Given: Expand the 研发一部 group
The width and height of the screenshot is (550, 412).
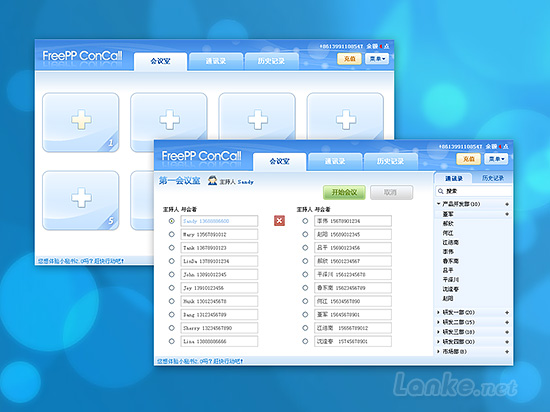Looking at the screenshot, I should pos(438,312).
